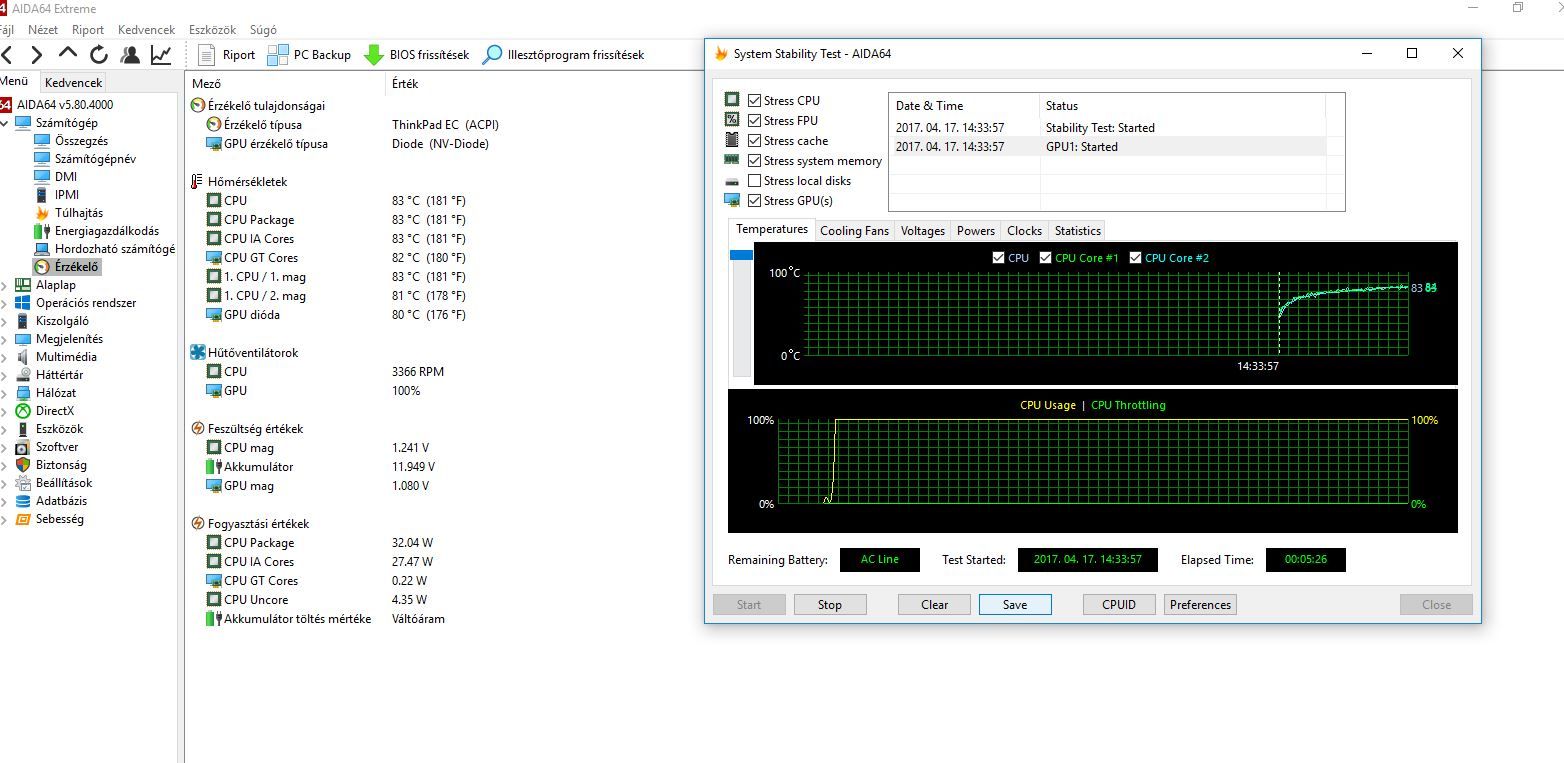Select Hordozható számítógép tree item

click(114, 249)
